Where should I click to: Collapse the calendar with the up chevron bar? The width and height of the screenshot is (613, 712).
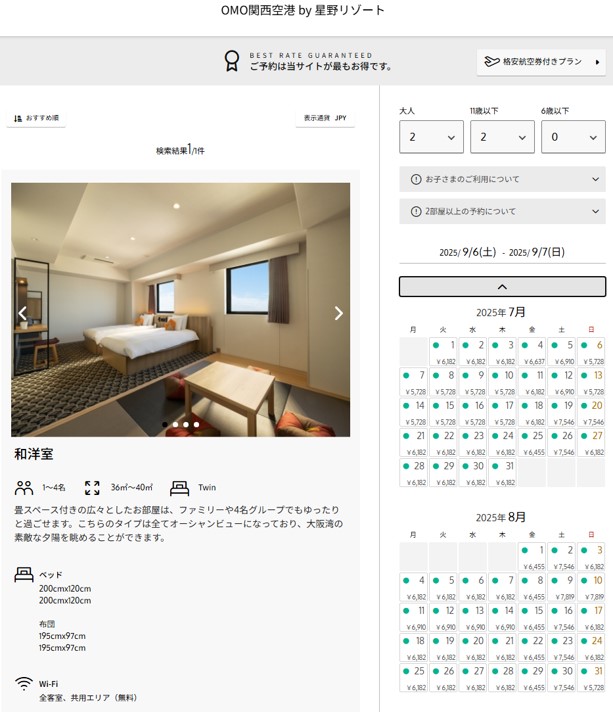point(502,286)
